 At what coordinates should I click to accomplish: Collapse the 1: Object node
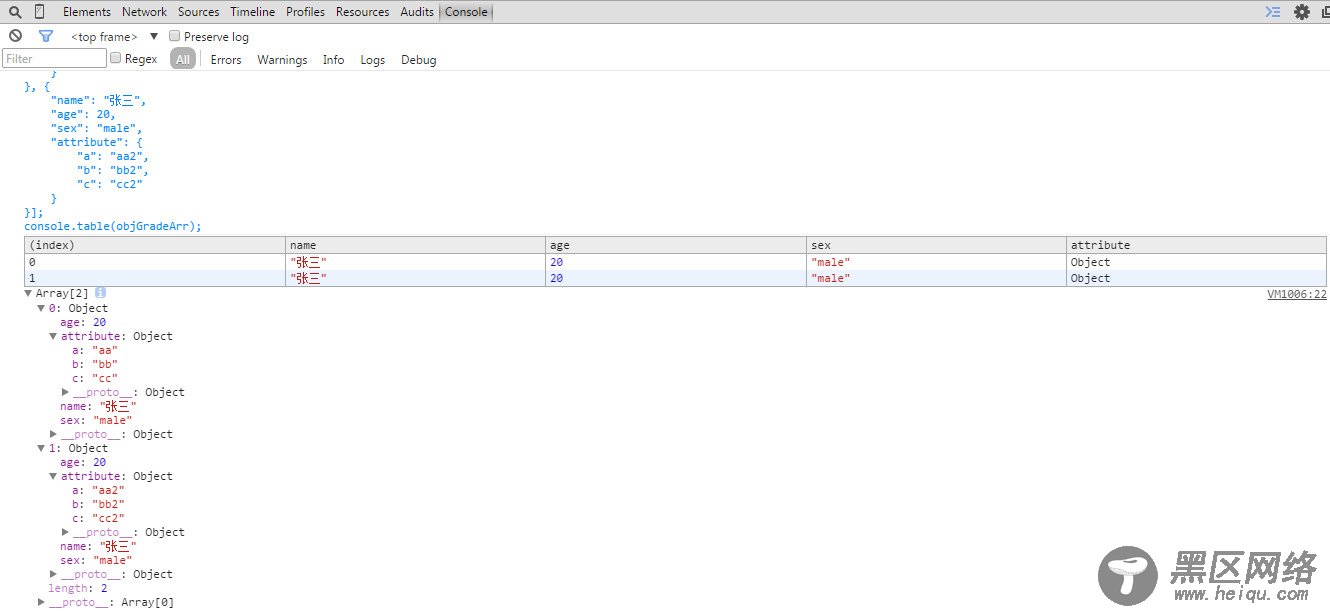pos(41,448)
